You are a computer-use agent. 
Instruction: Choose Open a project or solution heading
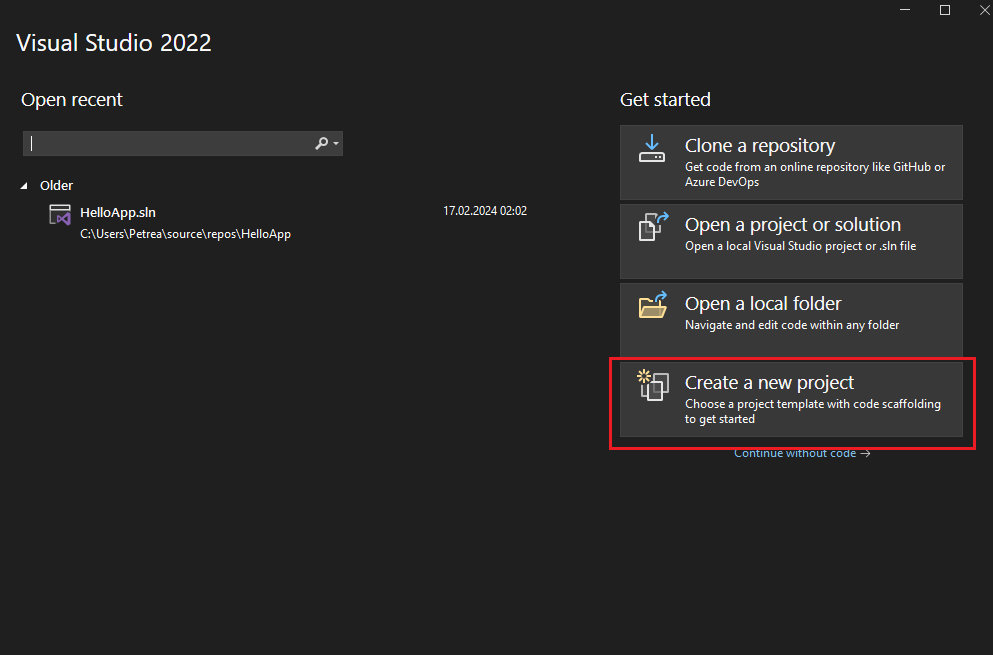[x=792, y=224]
